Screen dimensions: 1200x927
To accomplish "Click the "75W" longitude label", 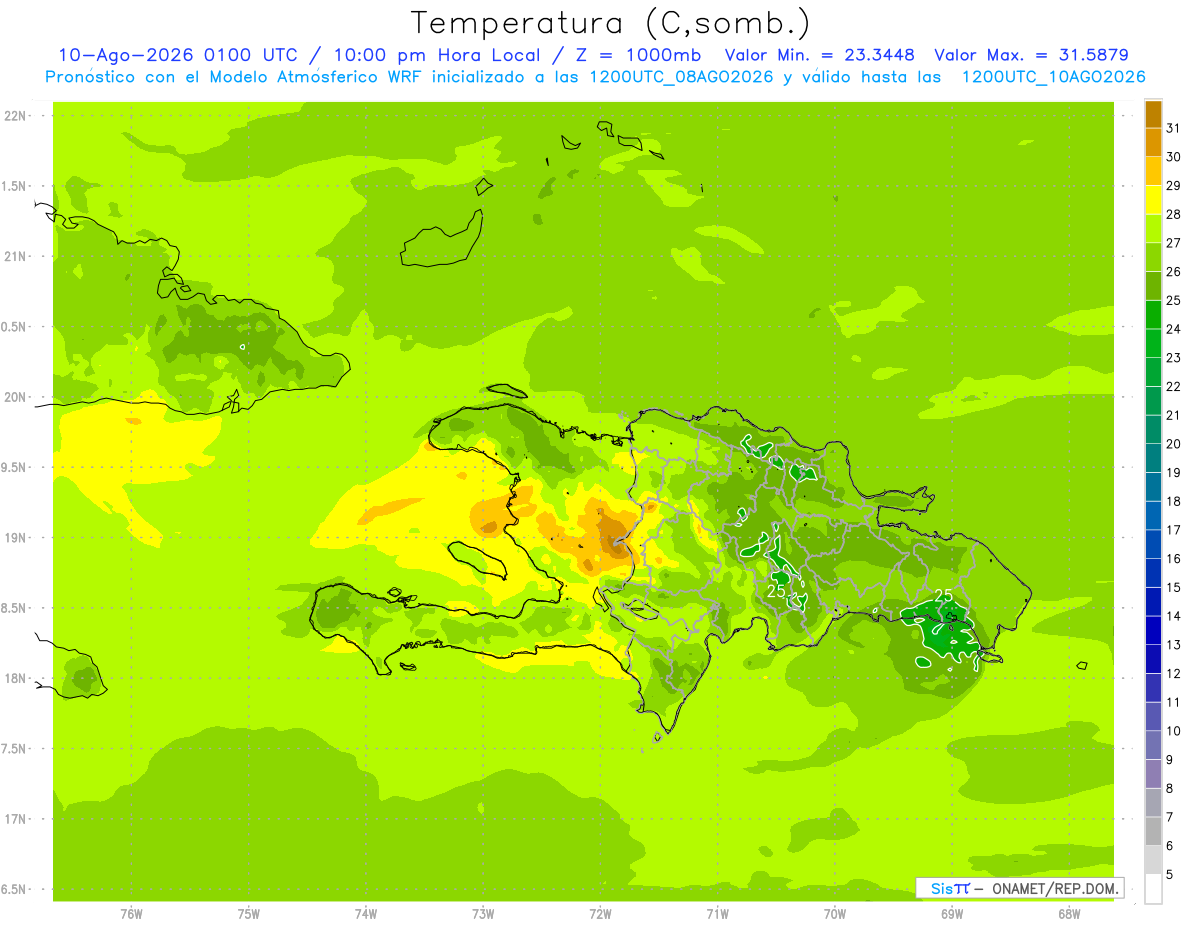I will (249, 915).
